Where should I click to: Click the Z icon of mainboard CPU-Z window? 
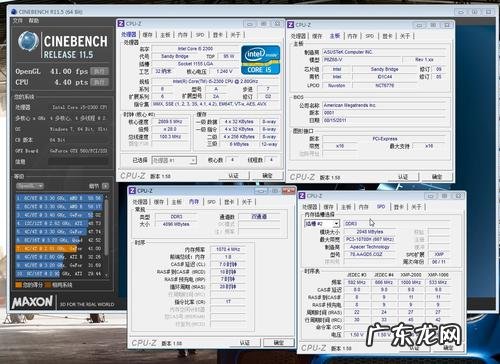pos(291,25)
